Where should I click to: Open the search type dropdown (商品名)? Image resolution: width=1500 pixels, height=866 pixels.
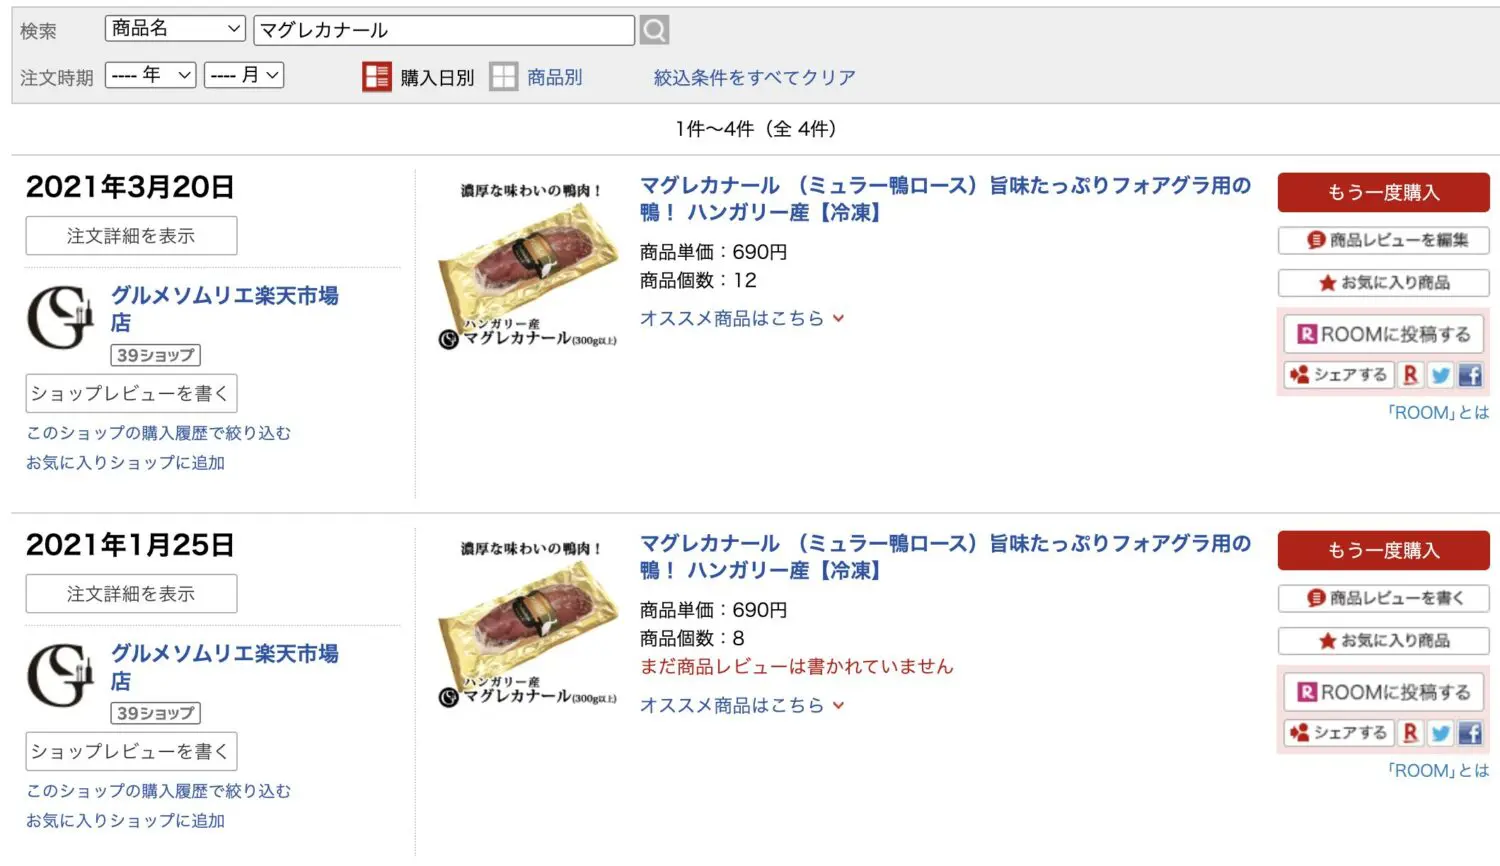(175, 29)
